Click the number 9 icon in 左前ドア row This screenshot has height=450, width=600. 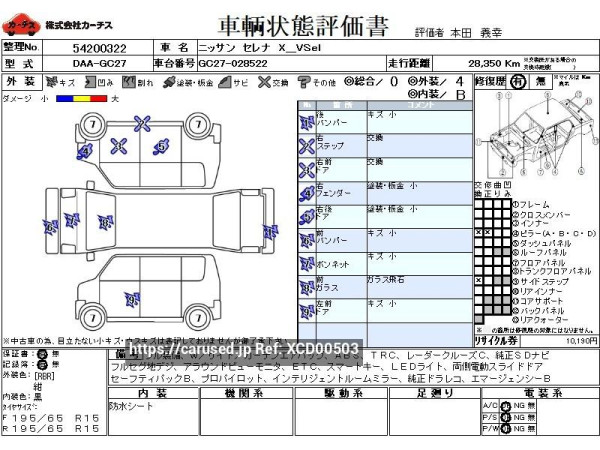click(307, 311)
